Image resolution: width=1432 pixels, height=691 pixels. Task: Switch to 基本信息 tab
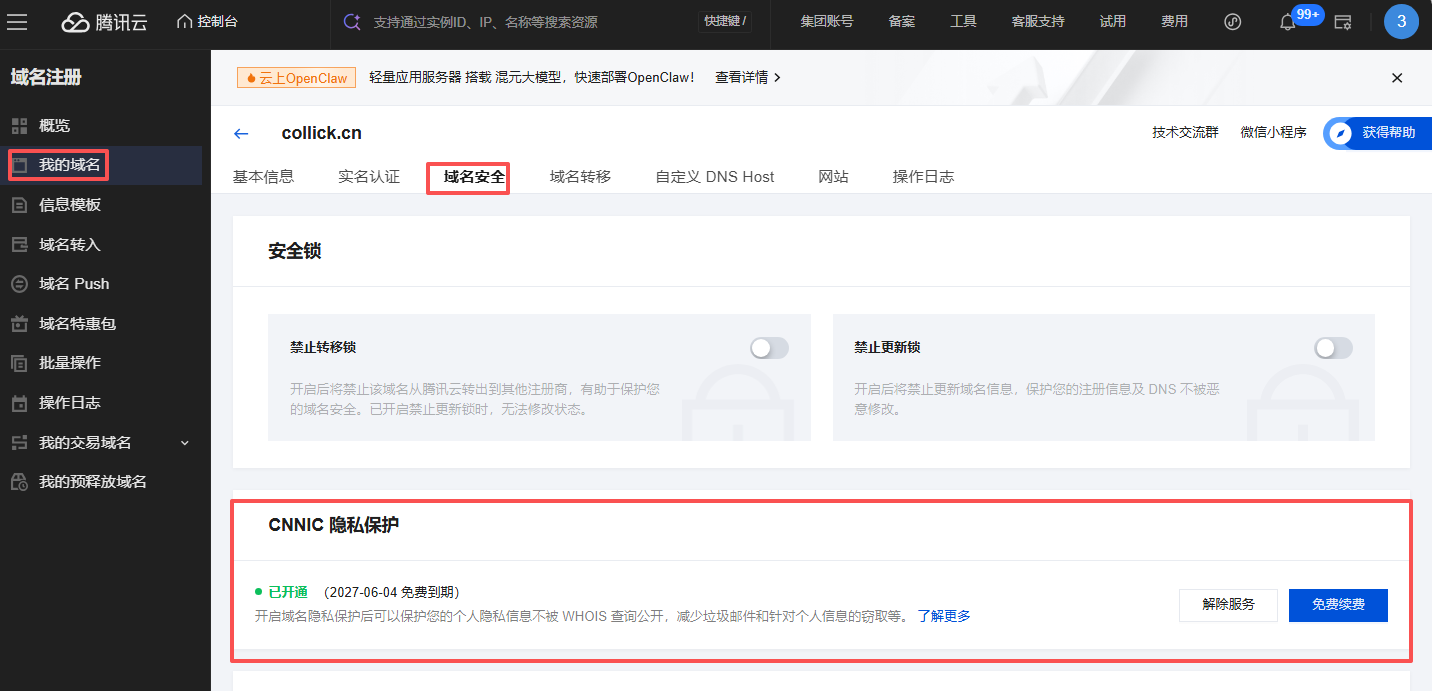263,177
